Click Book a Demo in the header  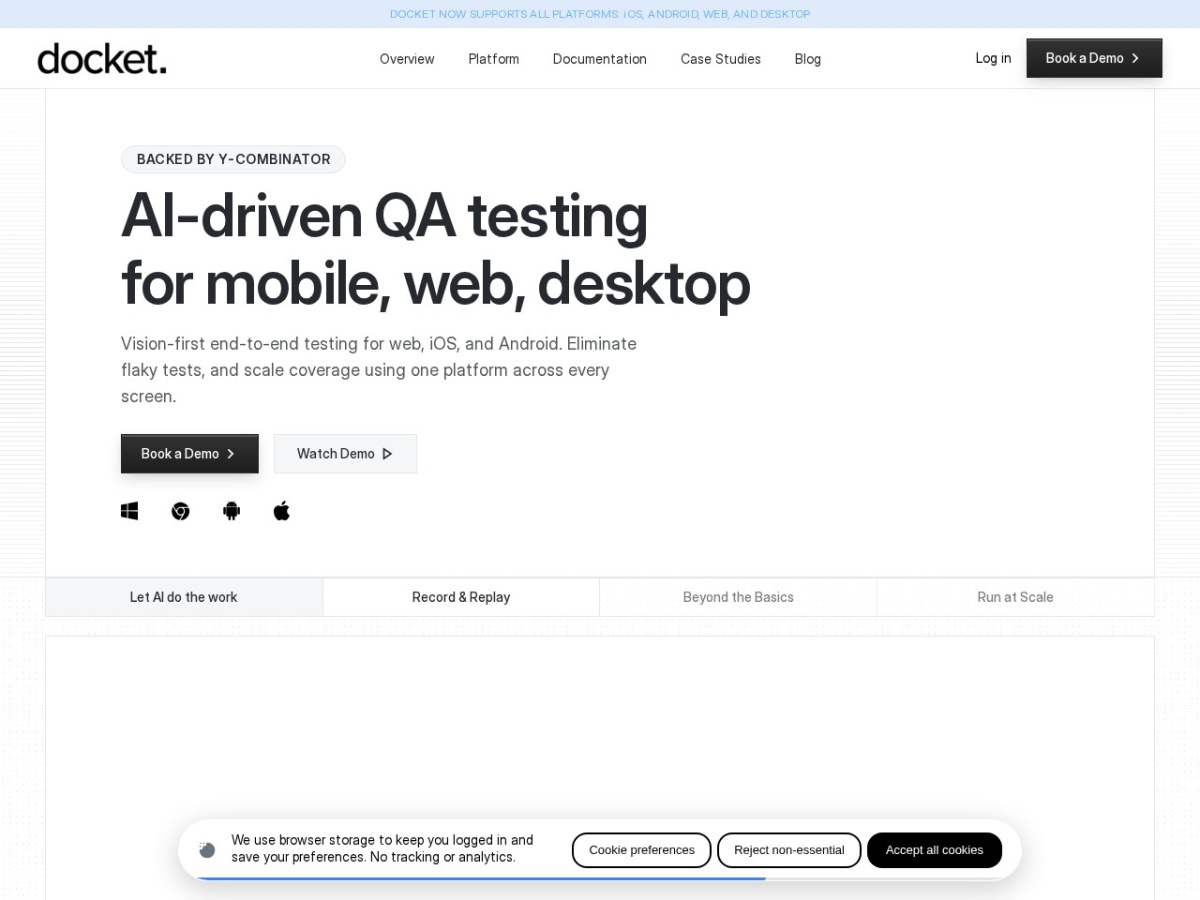[x=1094, y=58]
